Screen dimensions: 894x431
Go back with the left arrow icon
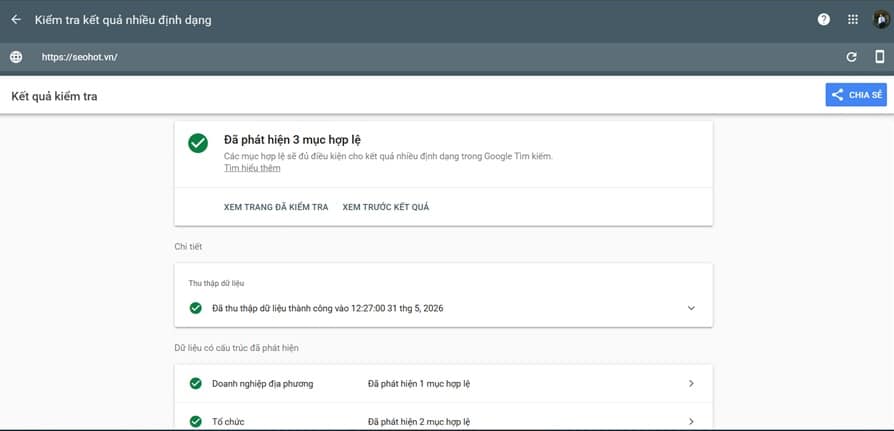tap(16, 19)
